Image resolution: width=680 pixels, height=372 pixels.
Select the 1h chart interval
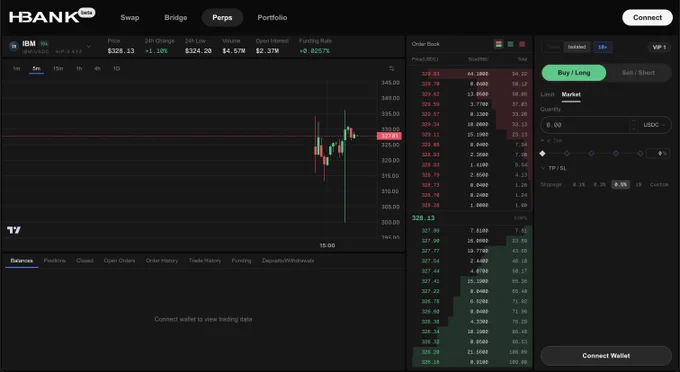(79, 69)
